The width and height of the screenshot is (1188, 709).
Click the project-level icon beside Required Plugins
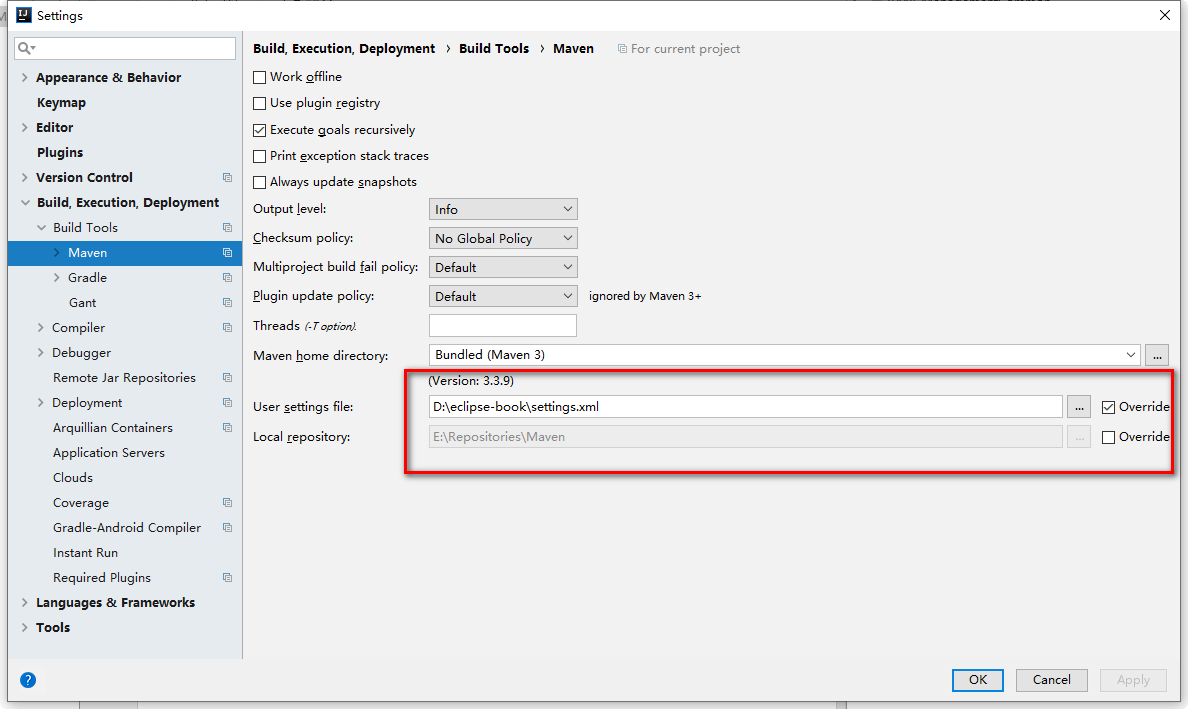coord(227,577)
